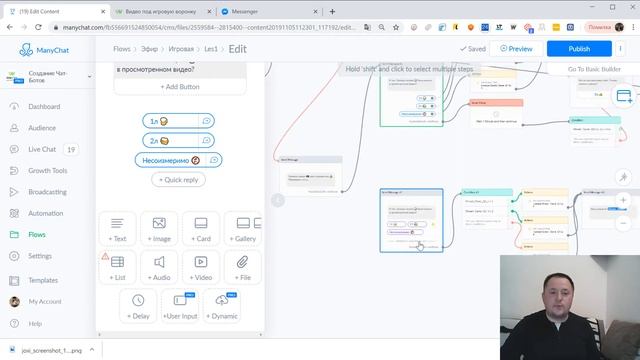640x360 pixels.
Task: Select the Несоизмеримо quick reply
Action: pos(171,160)
